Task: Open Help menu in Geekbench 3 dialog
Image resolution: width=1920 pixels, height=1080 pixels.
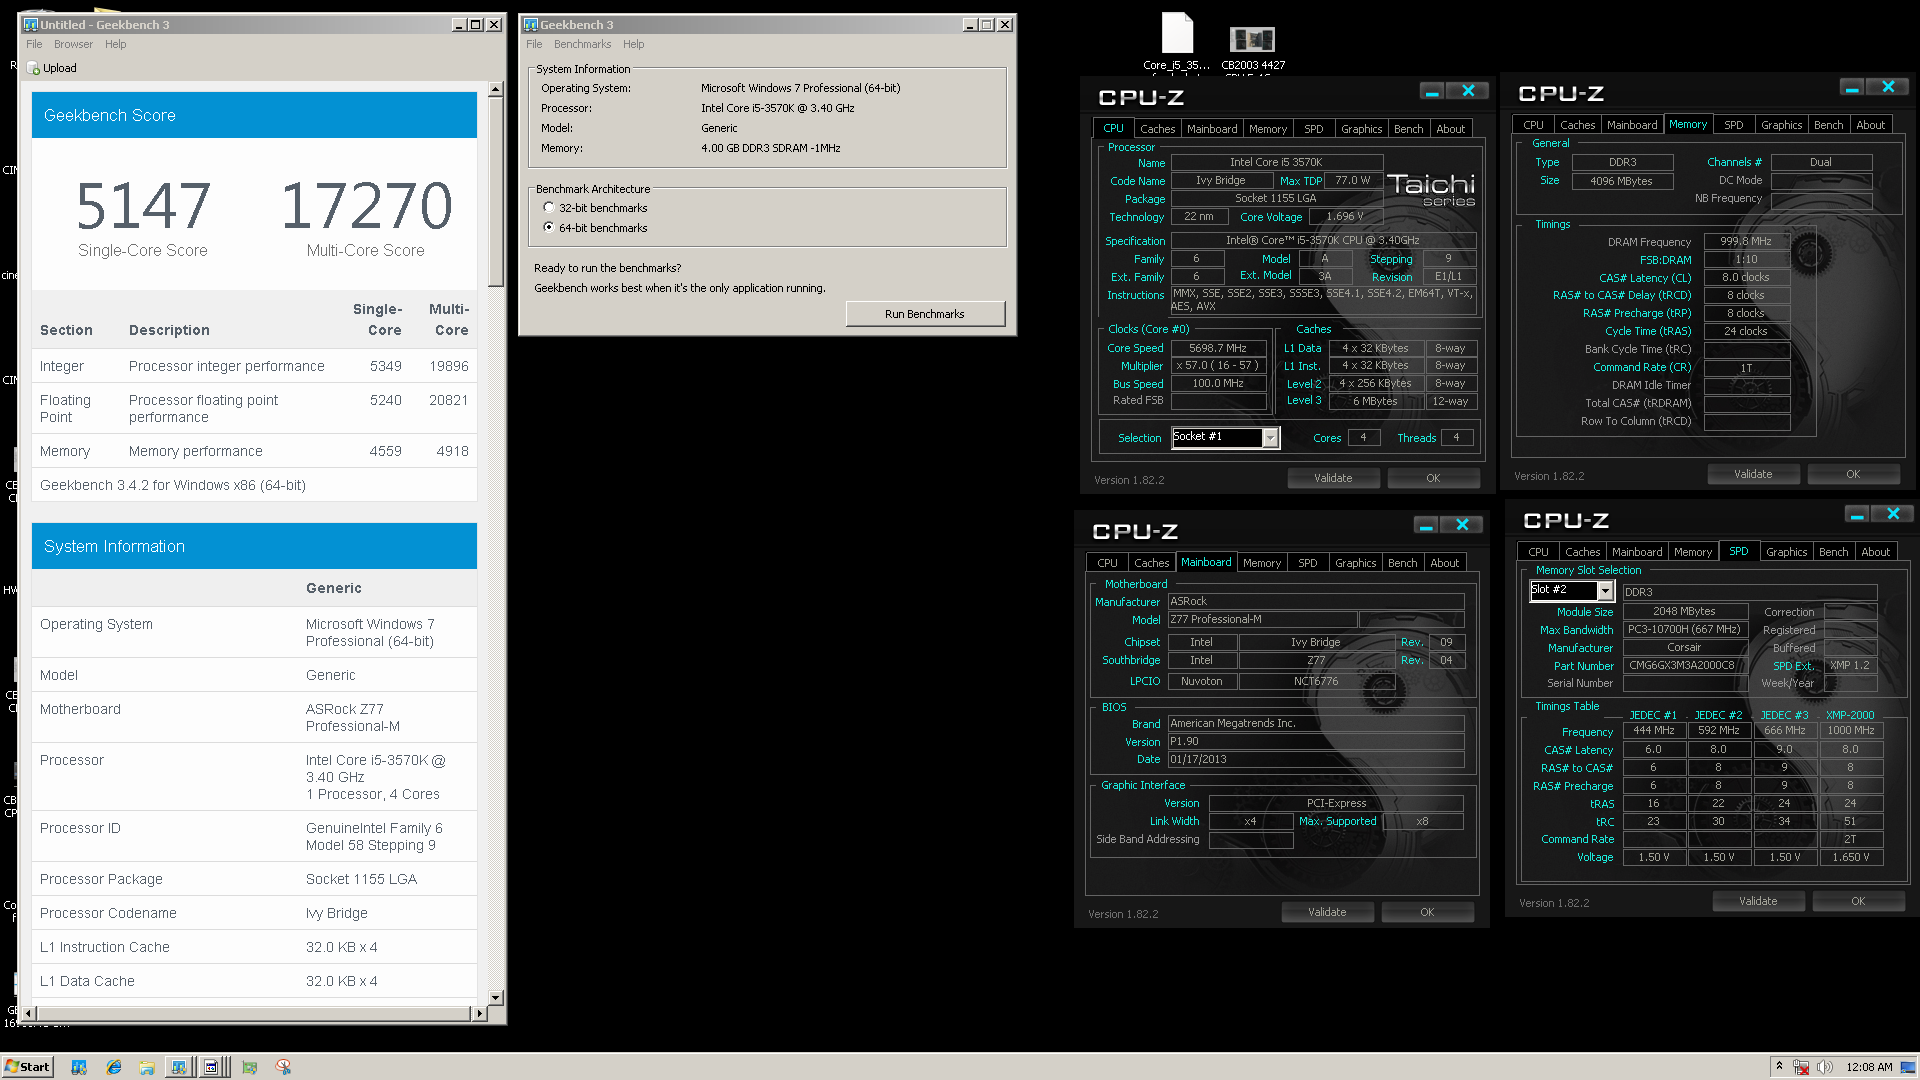Action: [x=634, y=44]
